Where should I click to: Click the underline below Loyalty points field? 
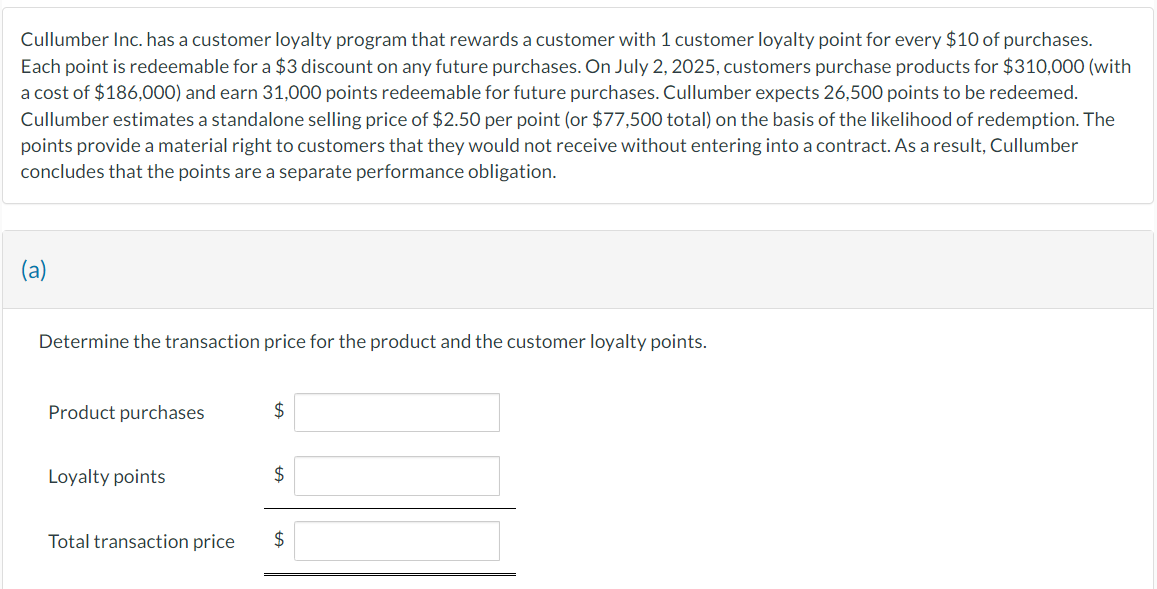390,507
